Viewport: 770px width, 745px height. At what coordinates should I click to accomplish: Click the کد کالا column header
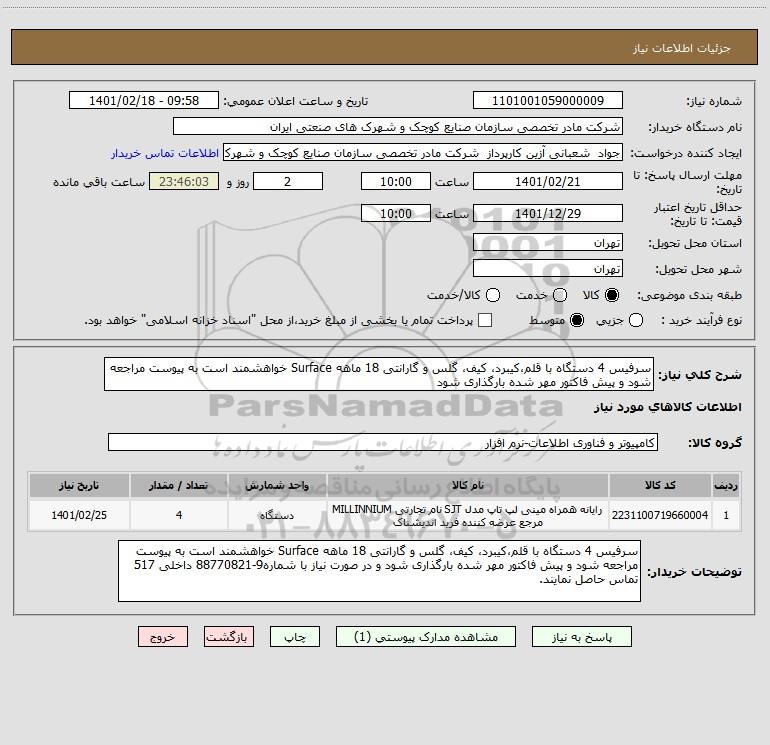660,485
